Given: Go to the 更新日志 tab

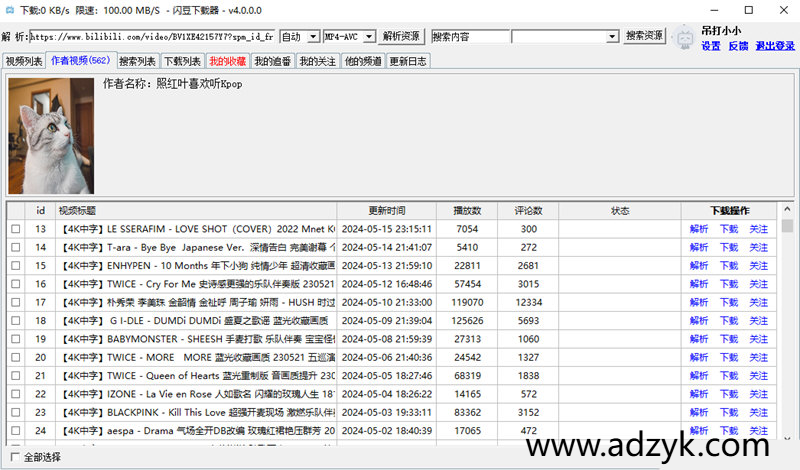Looking at the screenshot, I should [x=407, y=61].
